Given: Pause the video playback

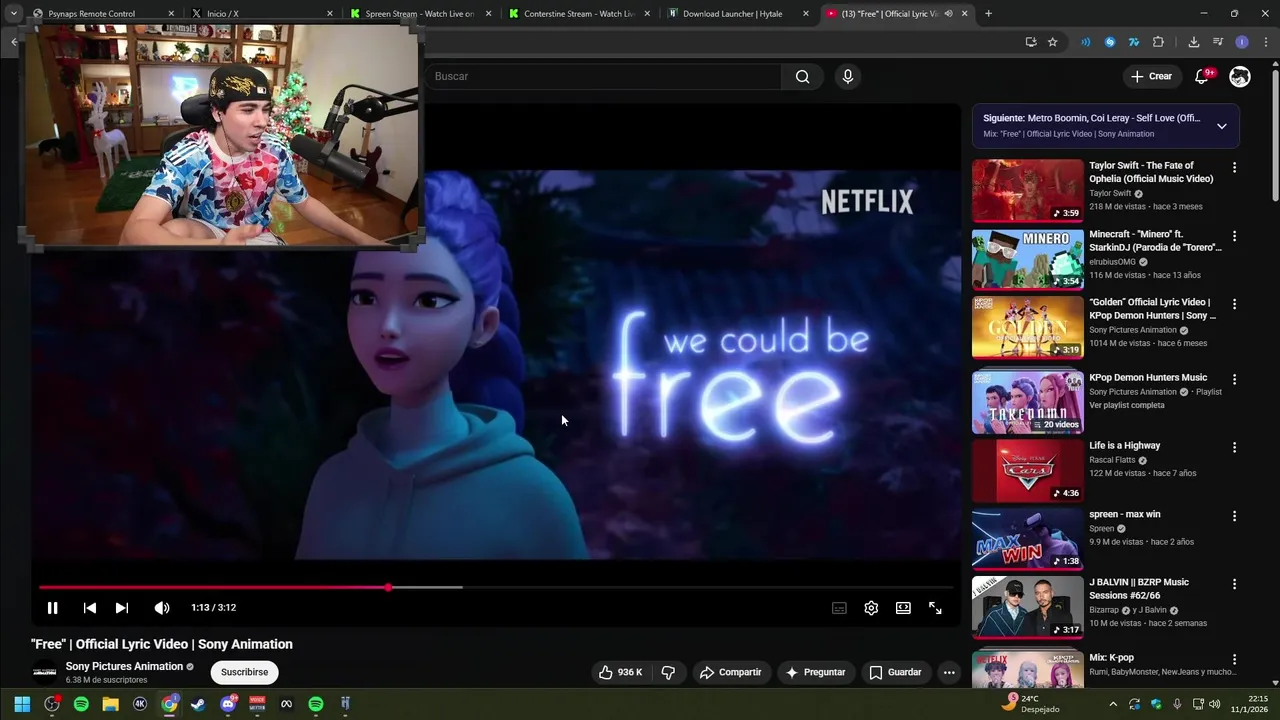Looking at the screenshot, I should pyautogui.click(x=53, y=608).
